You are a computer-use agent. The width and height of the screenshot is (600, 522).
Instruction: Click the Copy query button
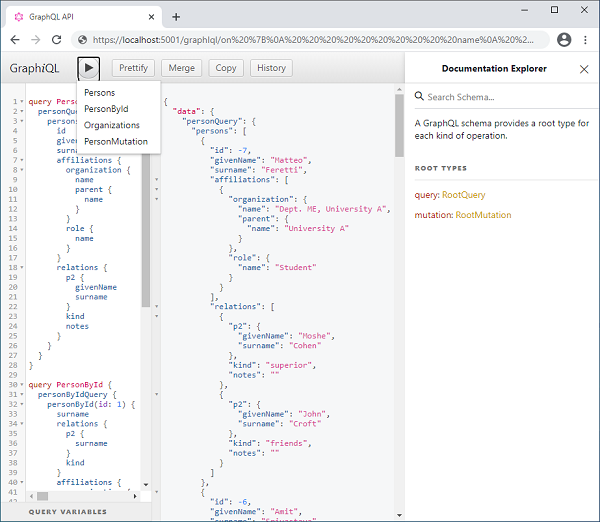[x=226, y=68]
